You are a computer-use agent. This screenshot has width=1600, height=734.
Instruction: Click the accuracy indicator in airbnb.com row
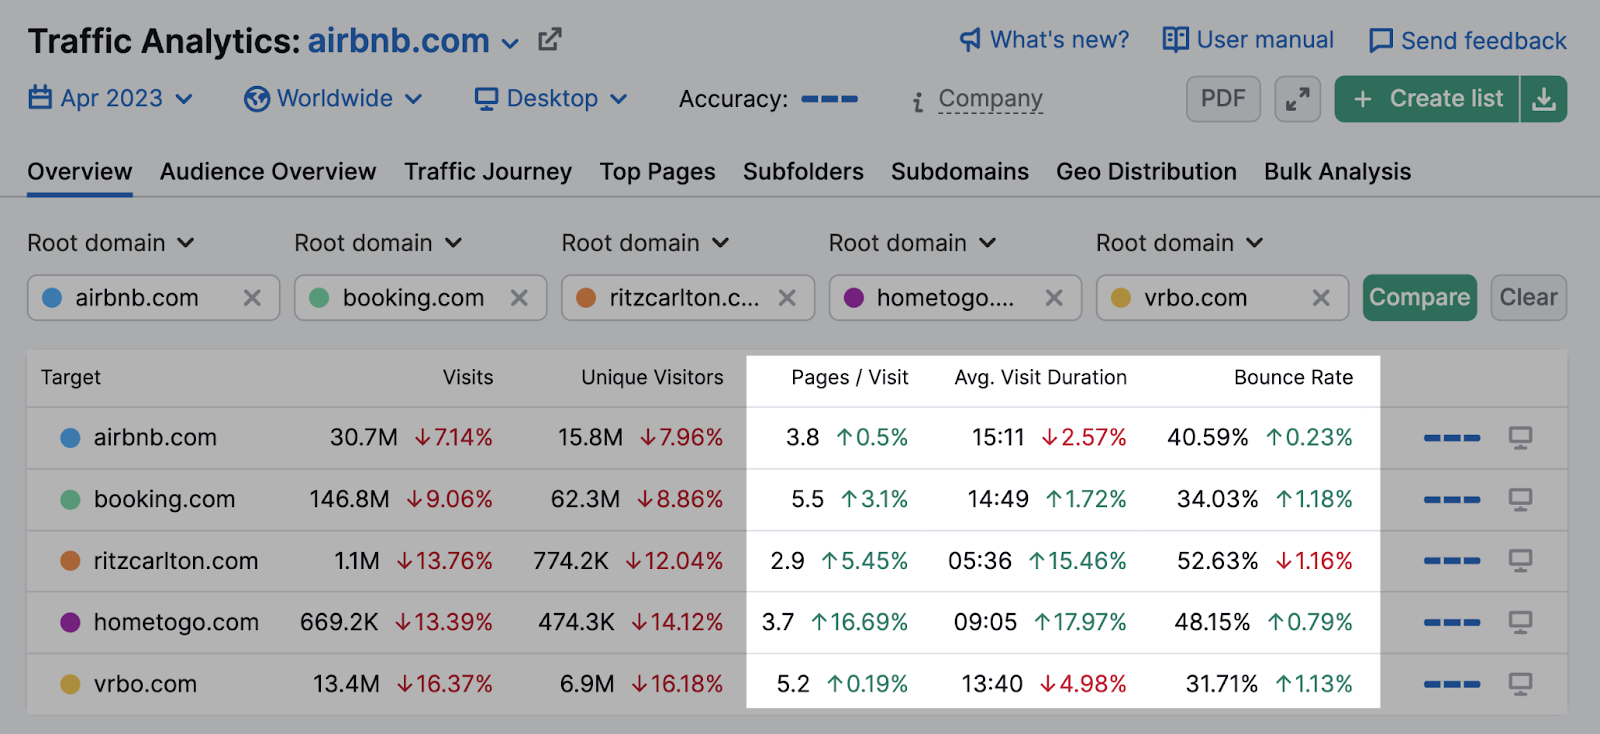point(1452,438)
